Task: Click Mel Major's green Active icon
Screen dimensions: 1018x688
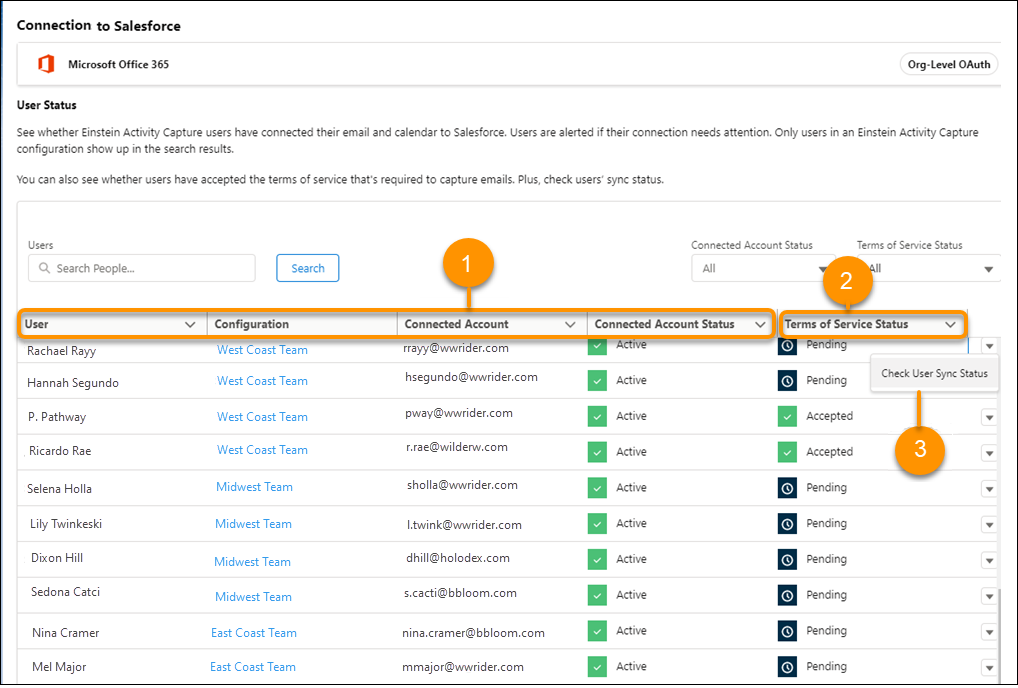Action: (597, 666)
